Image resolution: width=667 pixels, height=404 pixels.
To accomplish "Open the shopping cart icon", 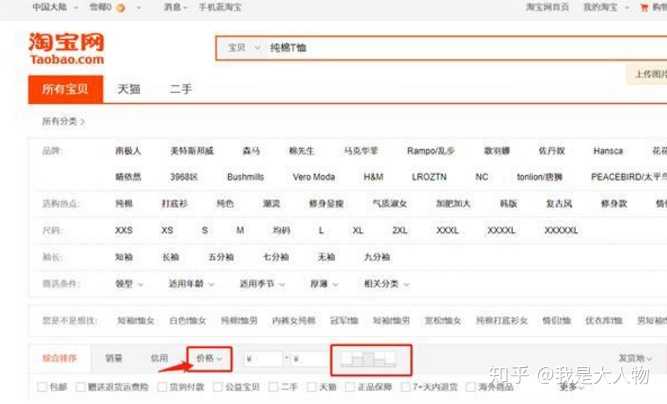I will tap(644, 7).
